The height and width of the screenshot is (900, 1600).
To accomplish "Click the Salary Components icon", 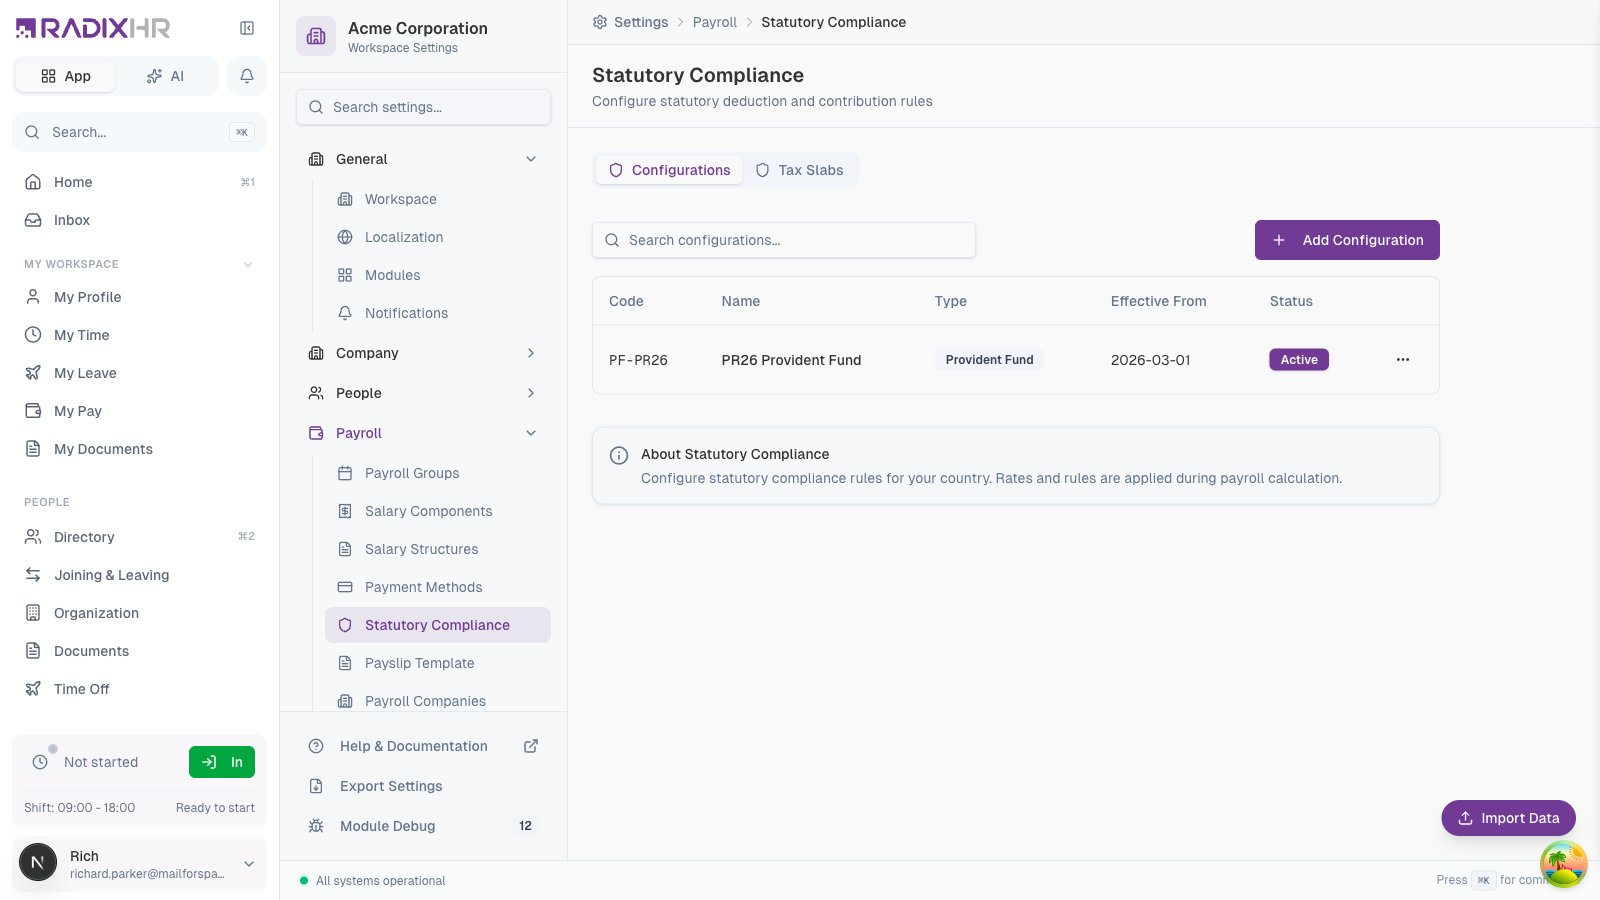I will click(x=345, y=511).
